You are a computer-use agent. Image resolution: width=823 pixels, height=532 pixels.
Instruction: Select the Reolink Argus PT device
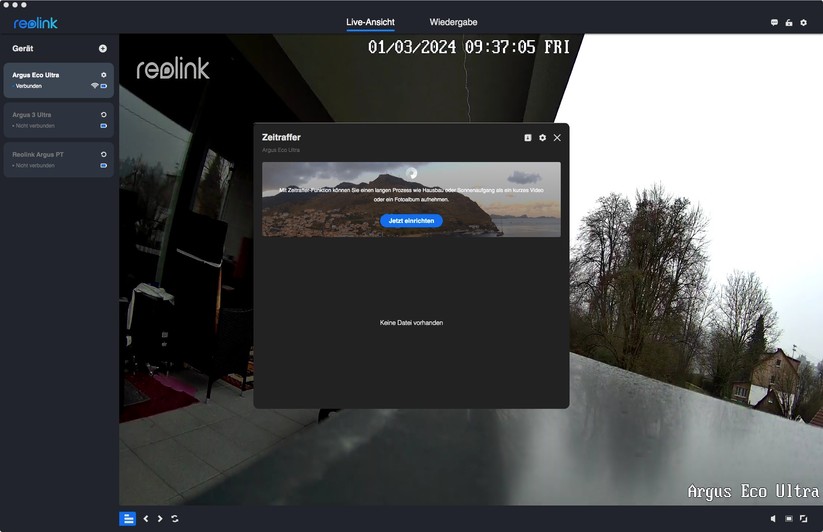click(59, 159)
